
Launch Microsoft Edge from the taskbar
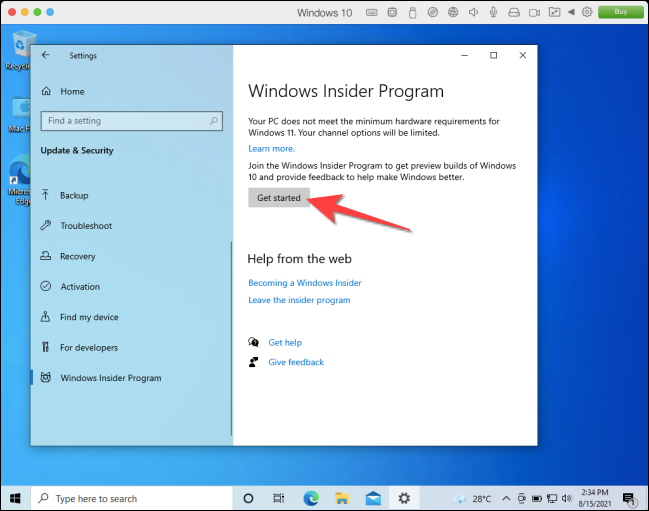pyautogui.click(x=311, y=498)
